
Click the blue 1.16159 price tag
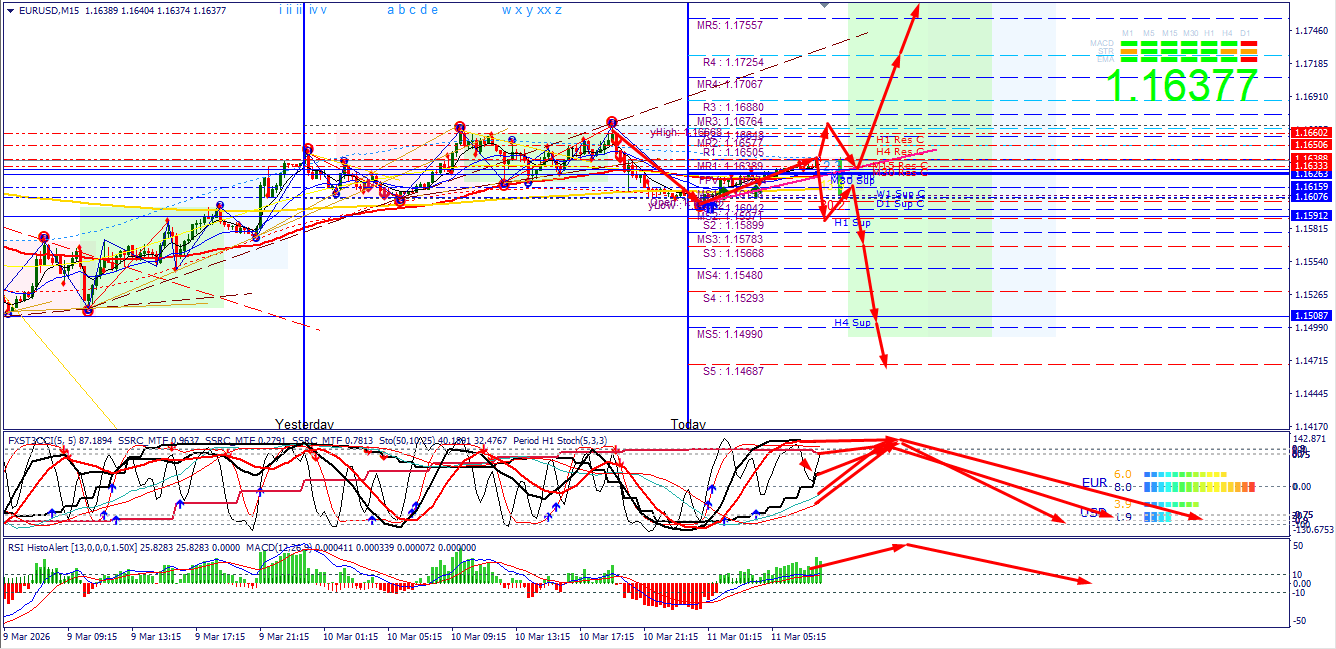(1311, 187)
